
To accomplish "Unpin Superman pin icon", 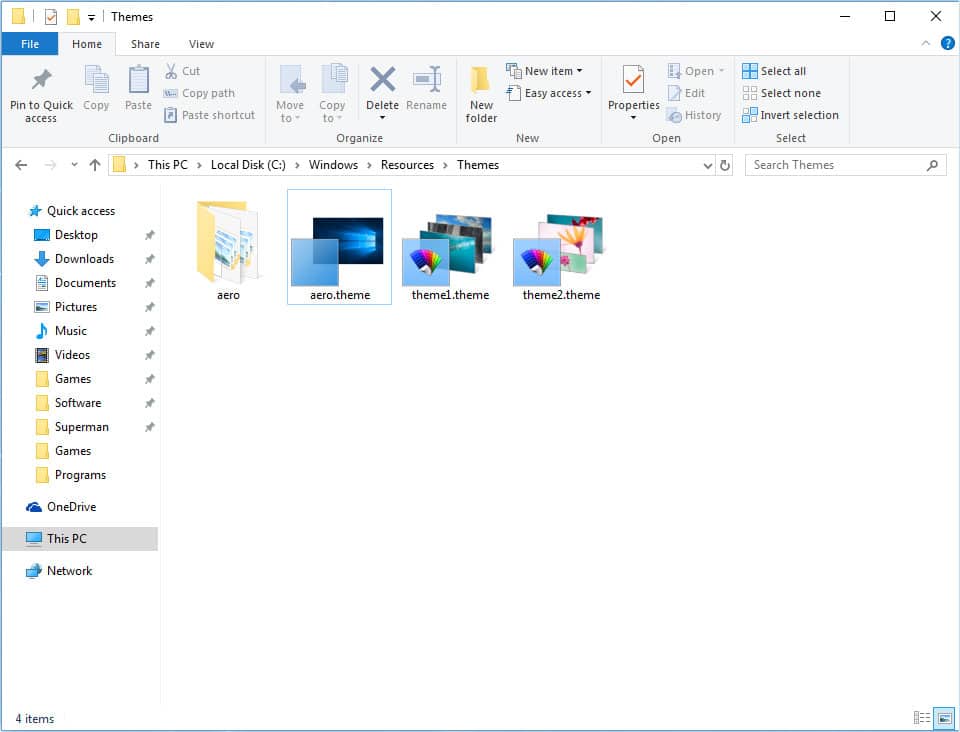I will (x=149, y=427).
